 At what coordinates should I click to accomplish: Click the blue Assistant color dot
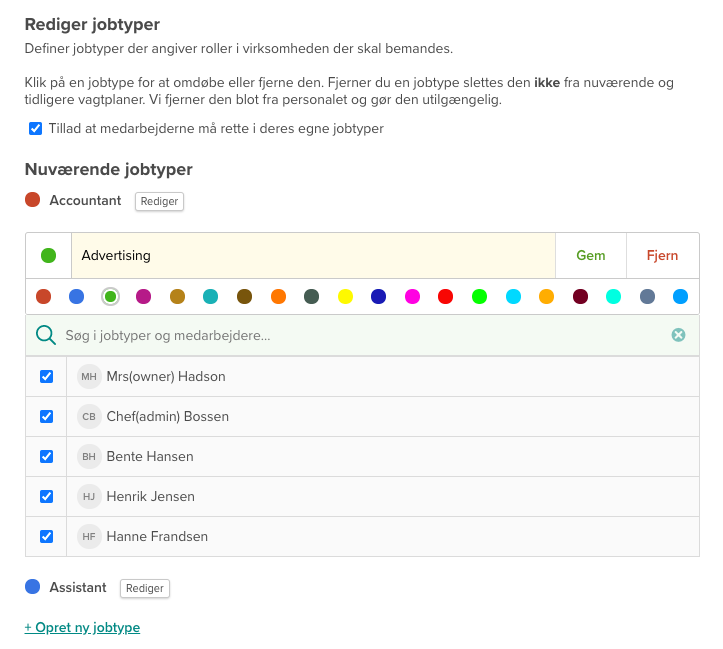pyautogui.click(x=33, y=587)
